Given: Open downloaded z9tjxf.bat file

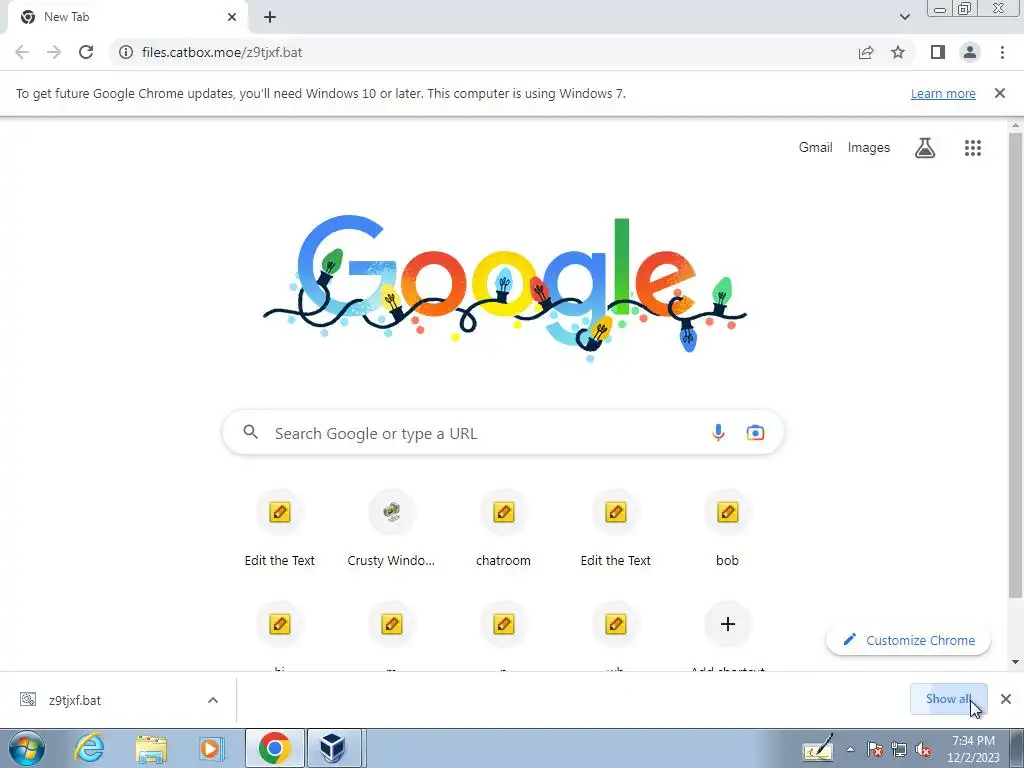Looking at the screenshot, I should tap(75, 700).
